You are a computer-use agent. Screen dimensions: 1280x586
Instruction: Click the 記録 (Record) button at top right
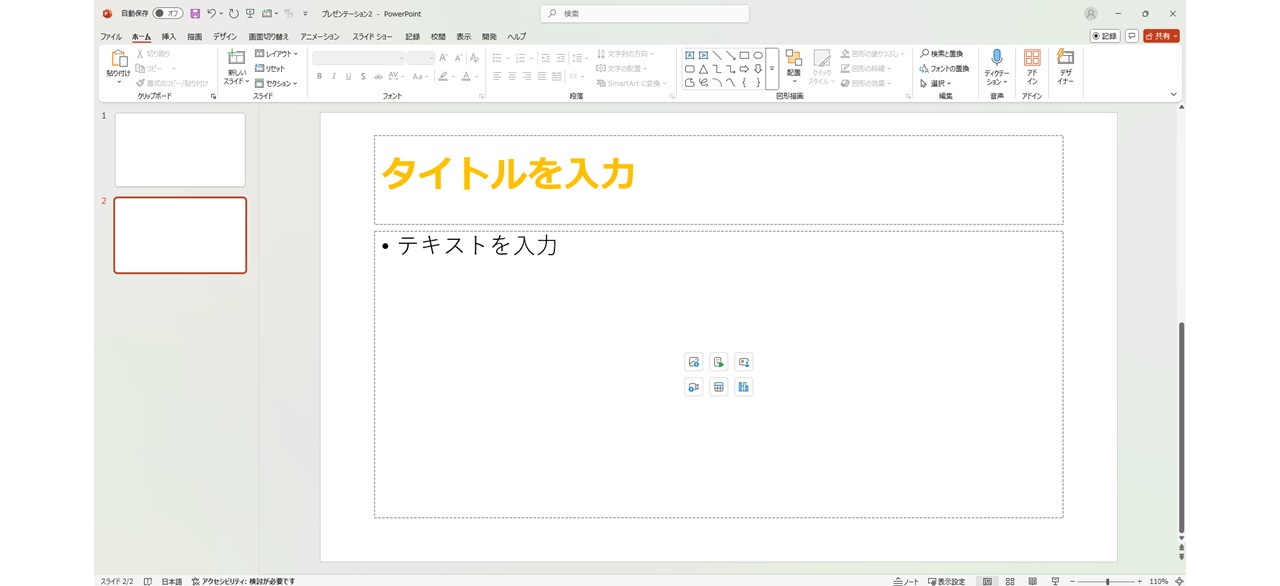click(1105, 36)
